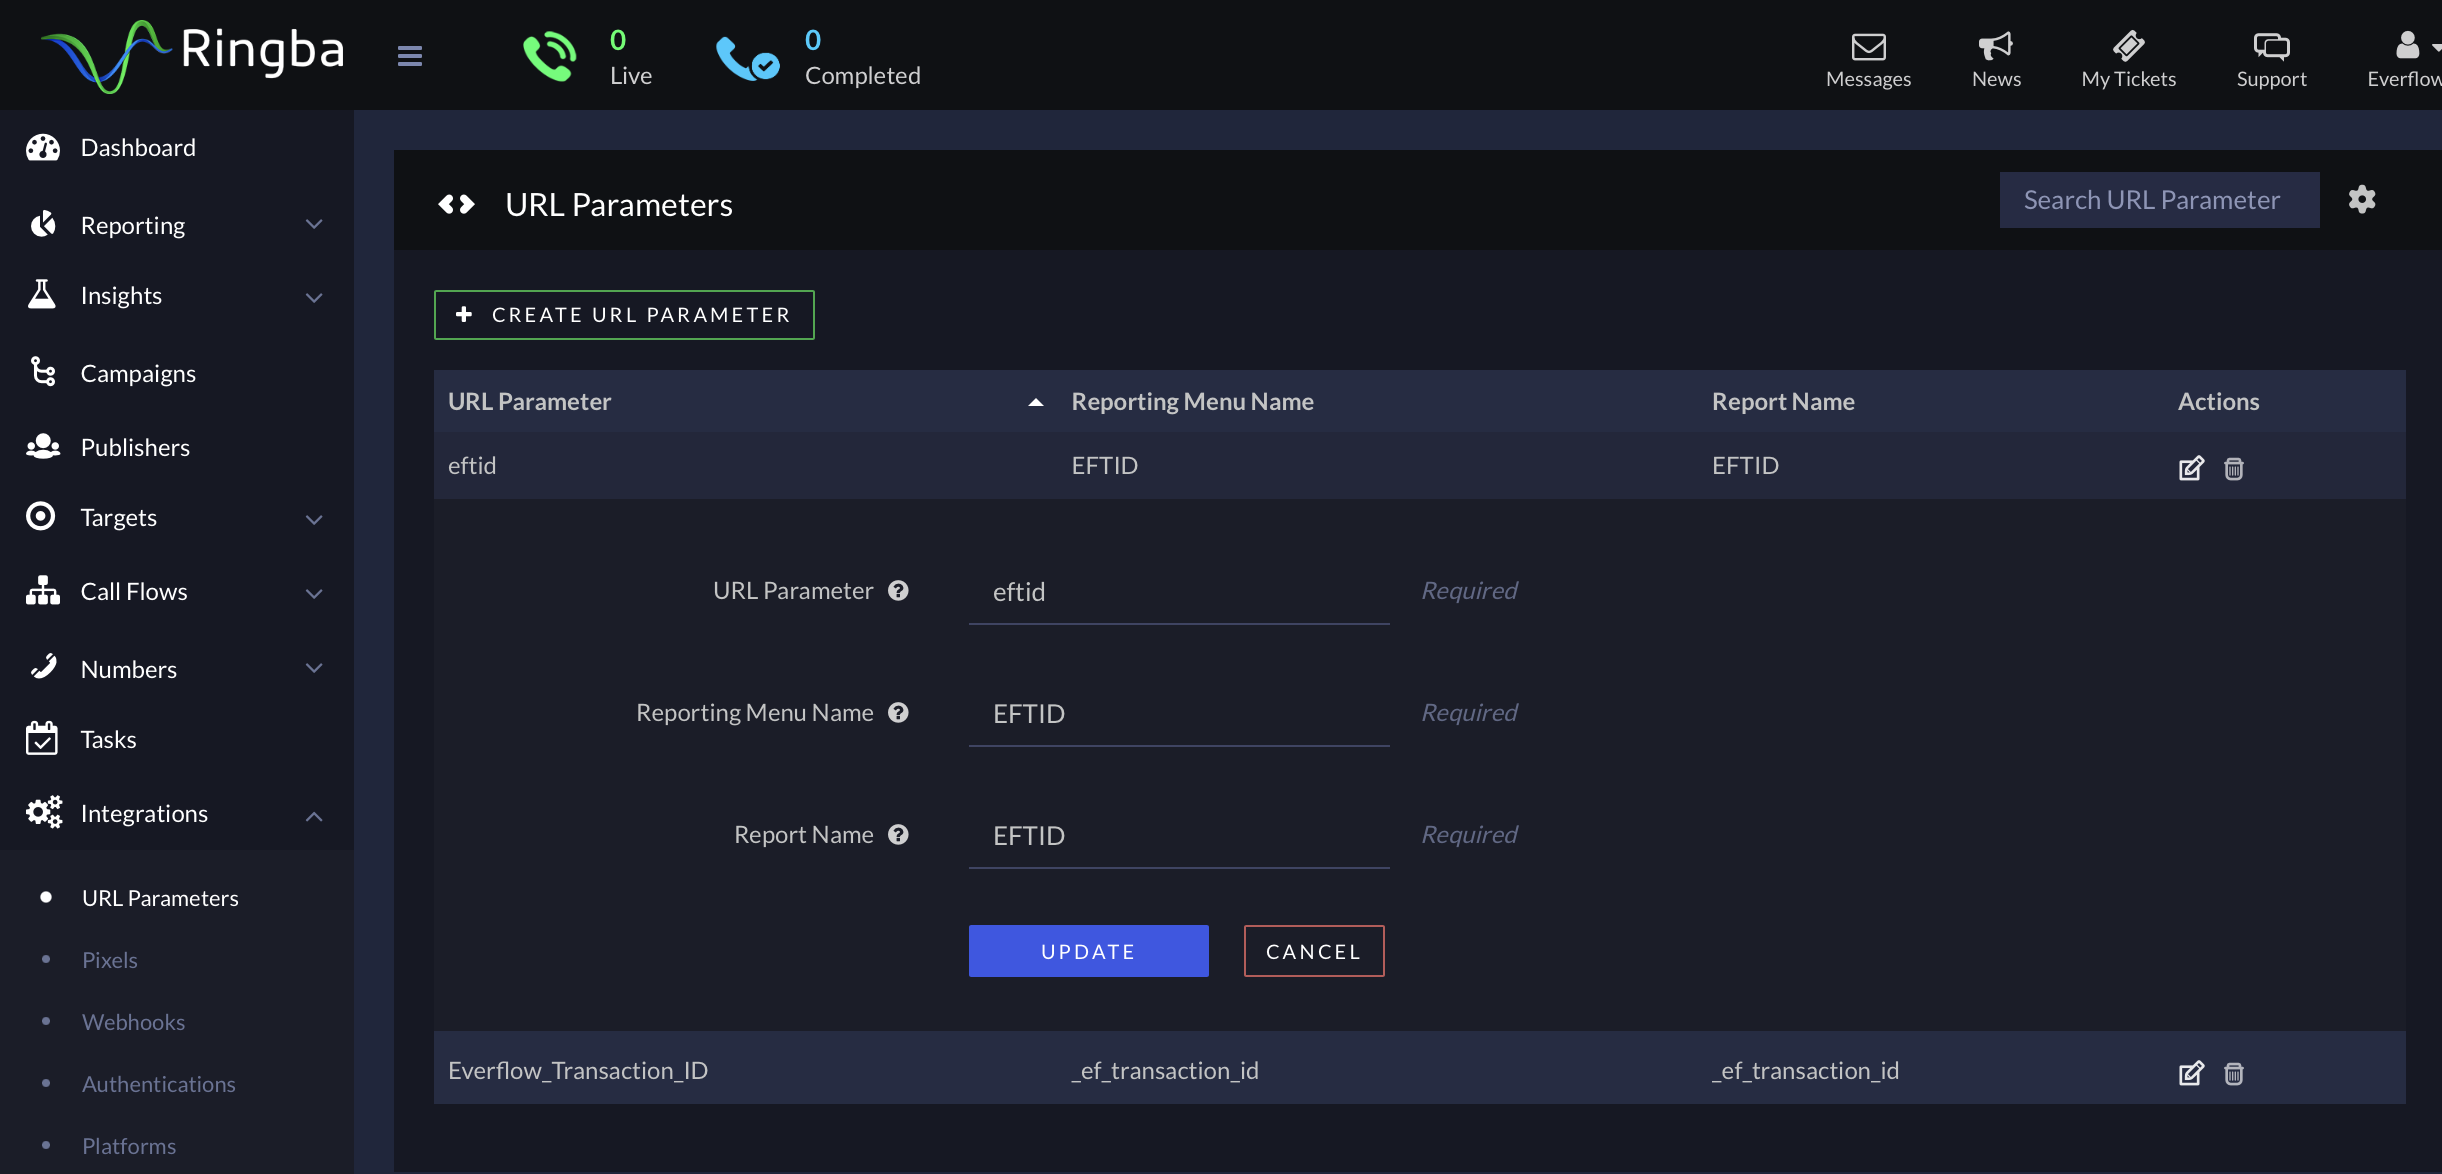This screenshot has width=2442, height=1174.
Task: Click the Everflow_Transaction_ID cell text
Action: pos(578,1070)
